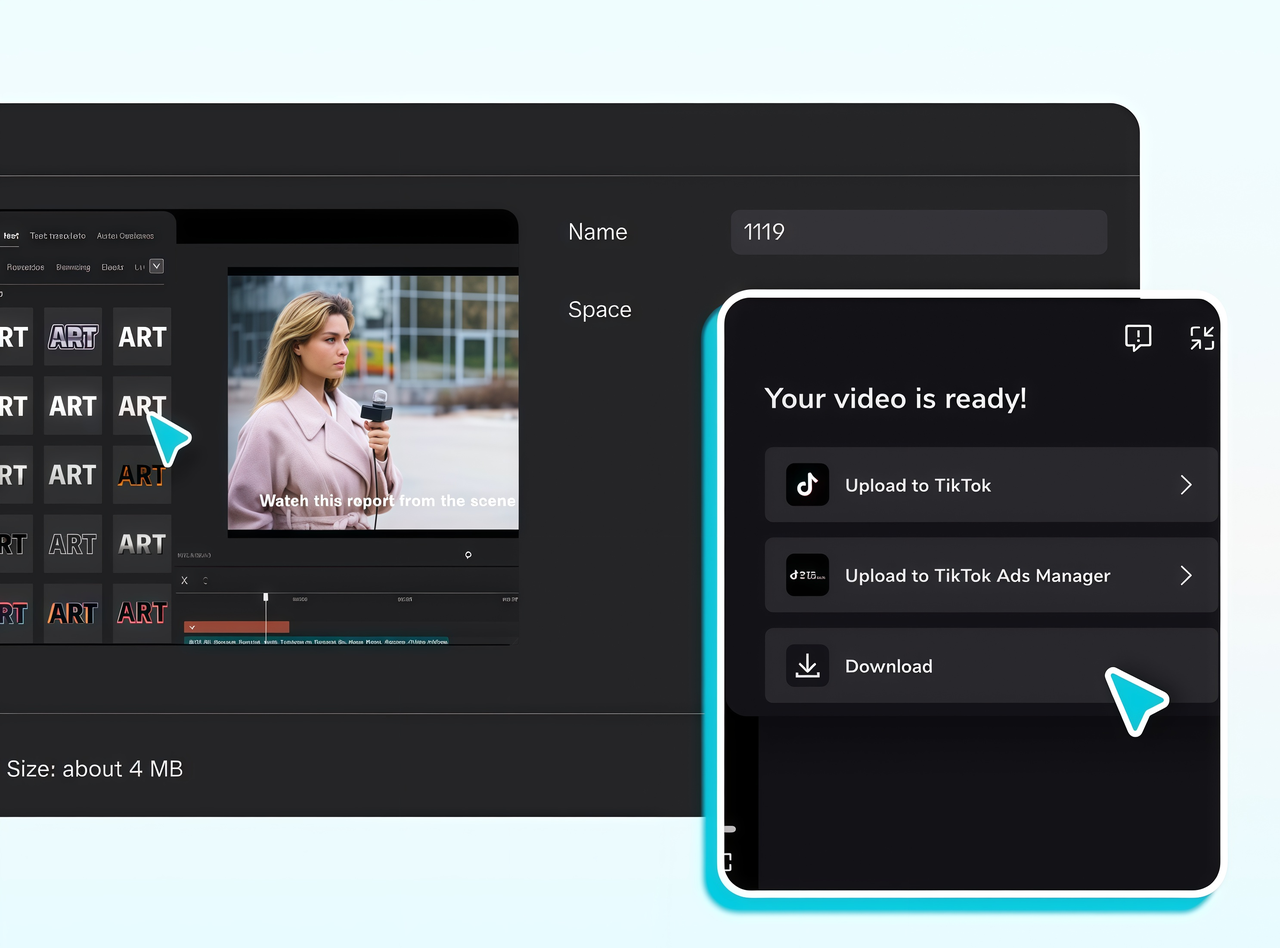Screen dimensions: 1280x948
Task: Select the teal caption track on the timeline
Action: pyautogui.click(x=316, y=641)
